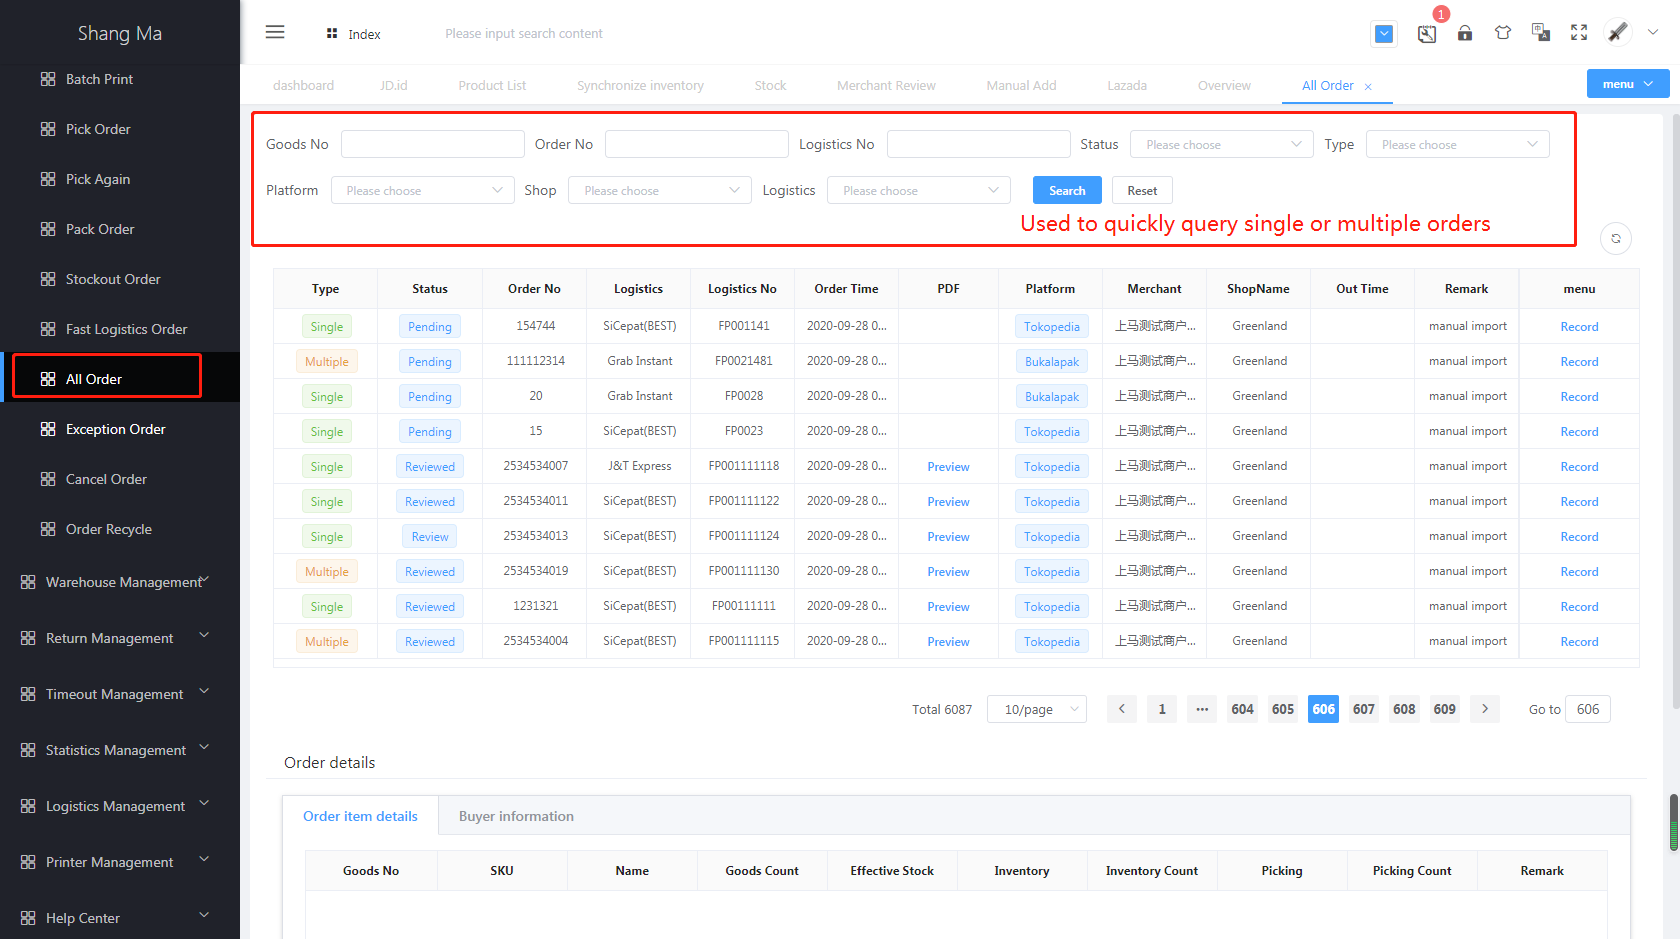1680x939 pixels.
Task: Open the Buyer information tab
Action: [516, 816]
